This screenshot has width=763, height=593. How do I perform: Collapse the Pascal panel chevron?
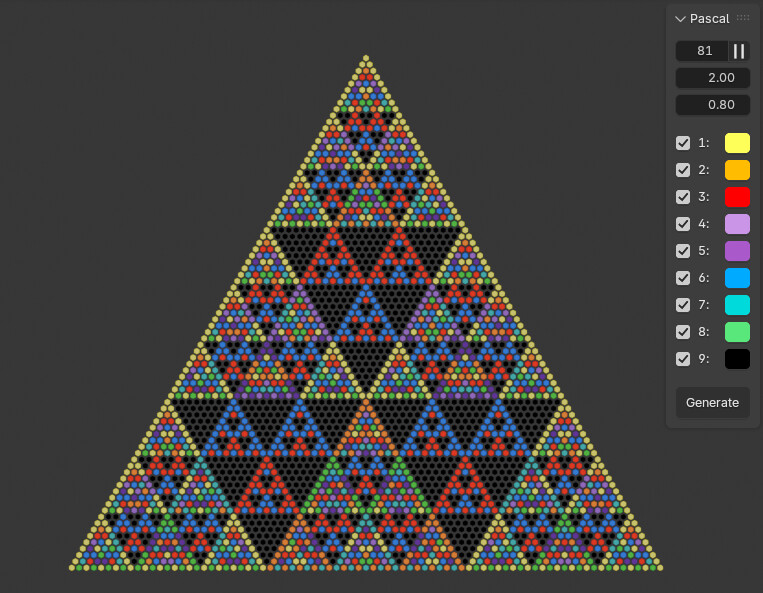point(680,19)
